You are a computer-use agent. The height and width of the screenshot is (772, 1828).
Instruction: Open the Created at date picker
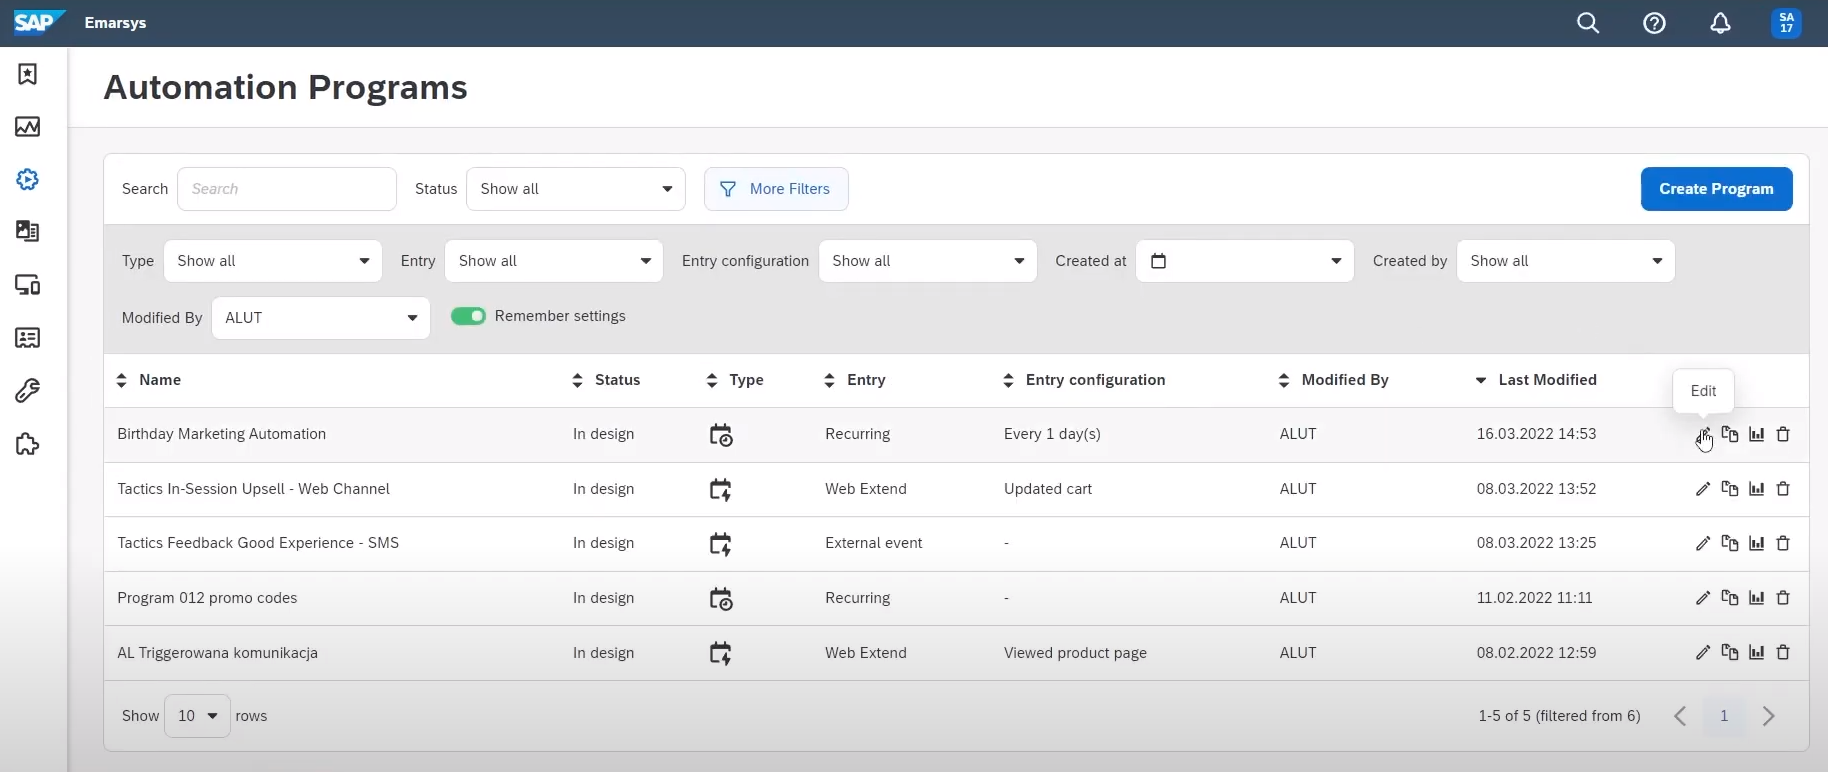1244,261
